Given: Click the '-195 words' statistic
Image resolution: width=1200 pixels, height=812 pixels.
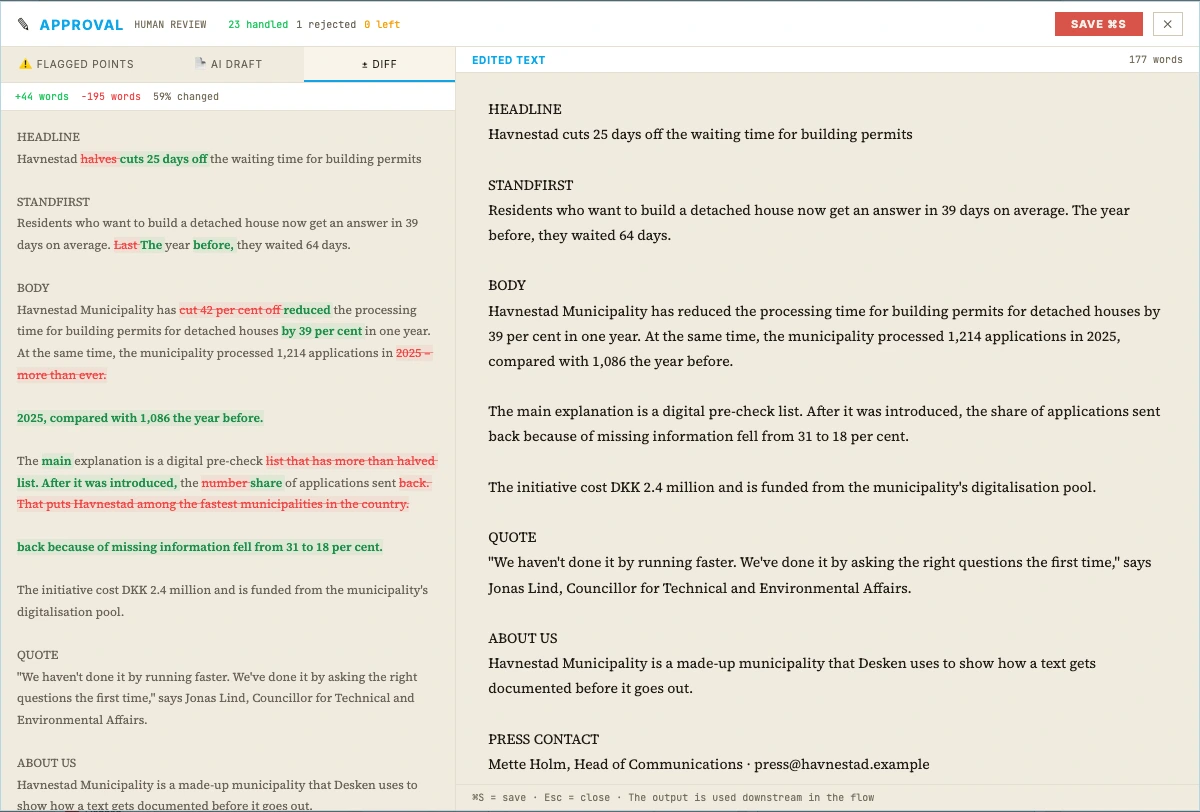Looking at the screenshot, I should [x=111, y=97].
